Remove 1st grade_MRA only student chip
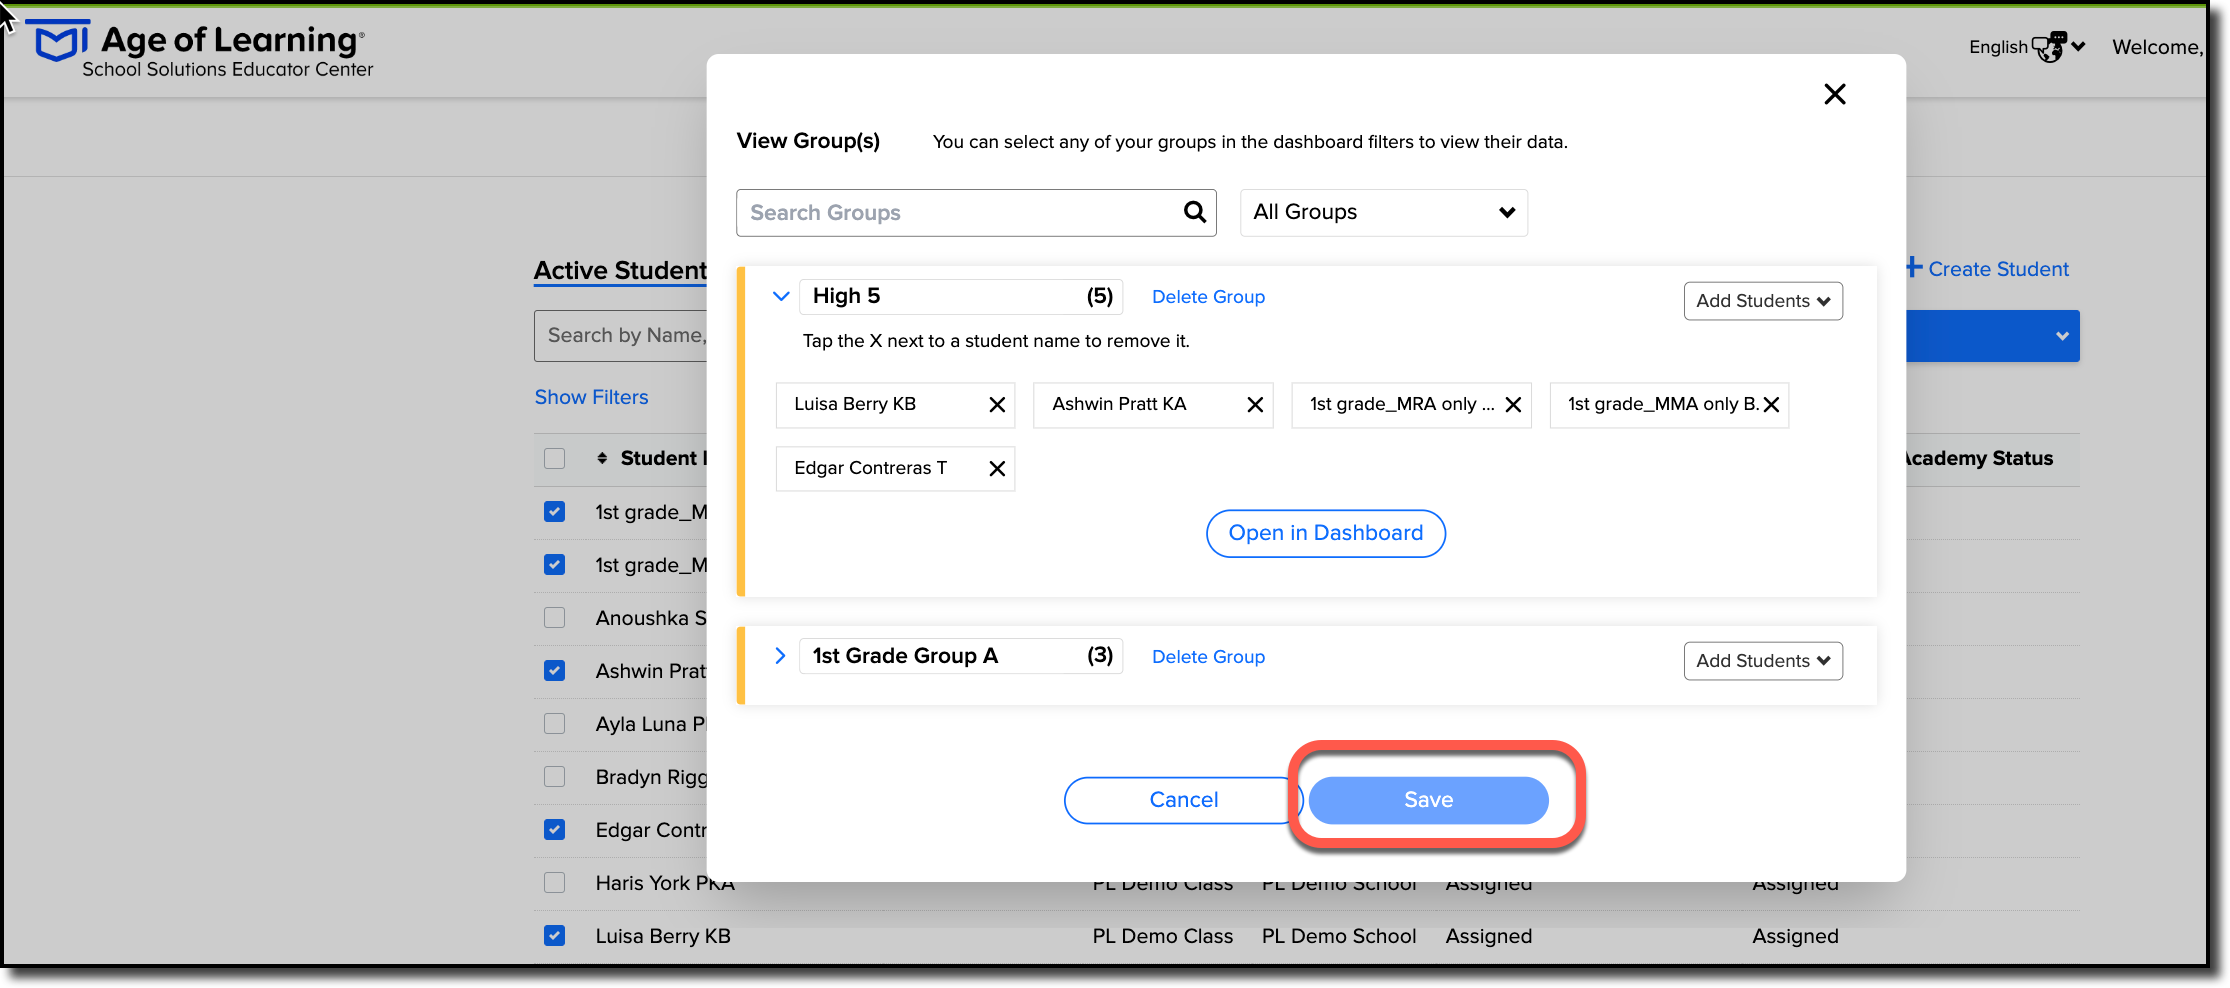 point(1513,405)
